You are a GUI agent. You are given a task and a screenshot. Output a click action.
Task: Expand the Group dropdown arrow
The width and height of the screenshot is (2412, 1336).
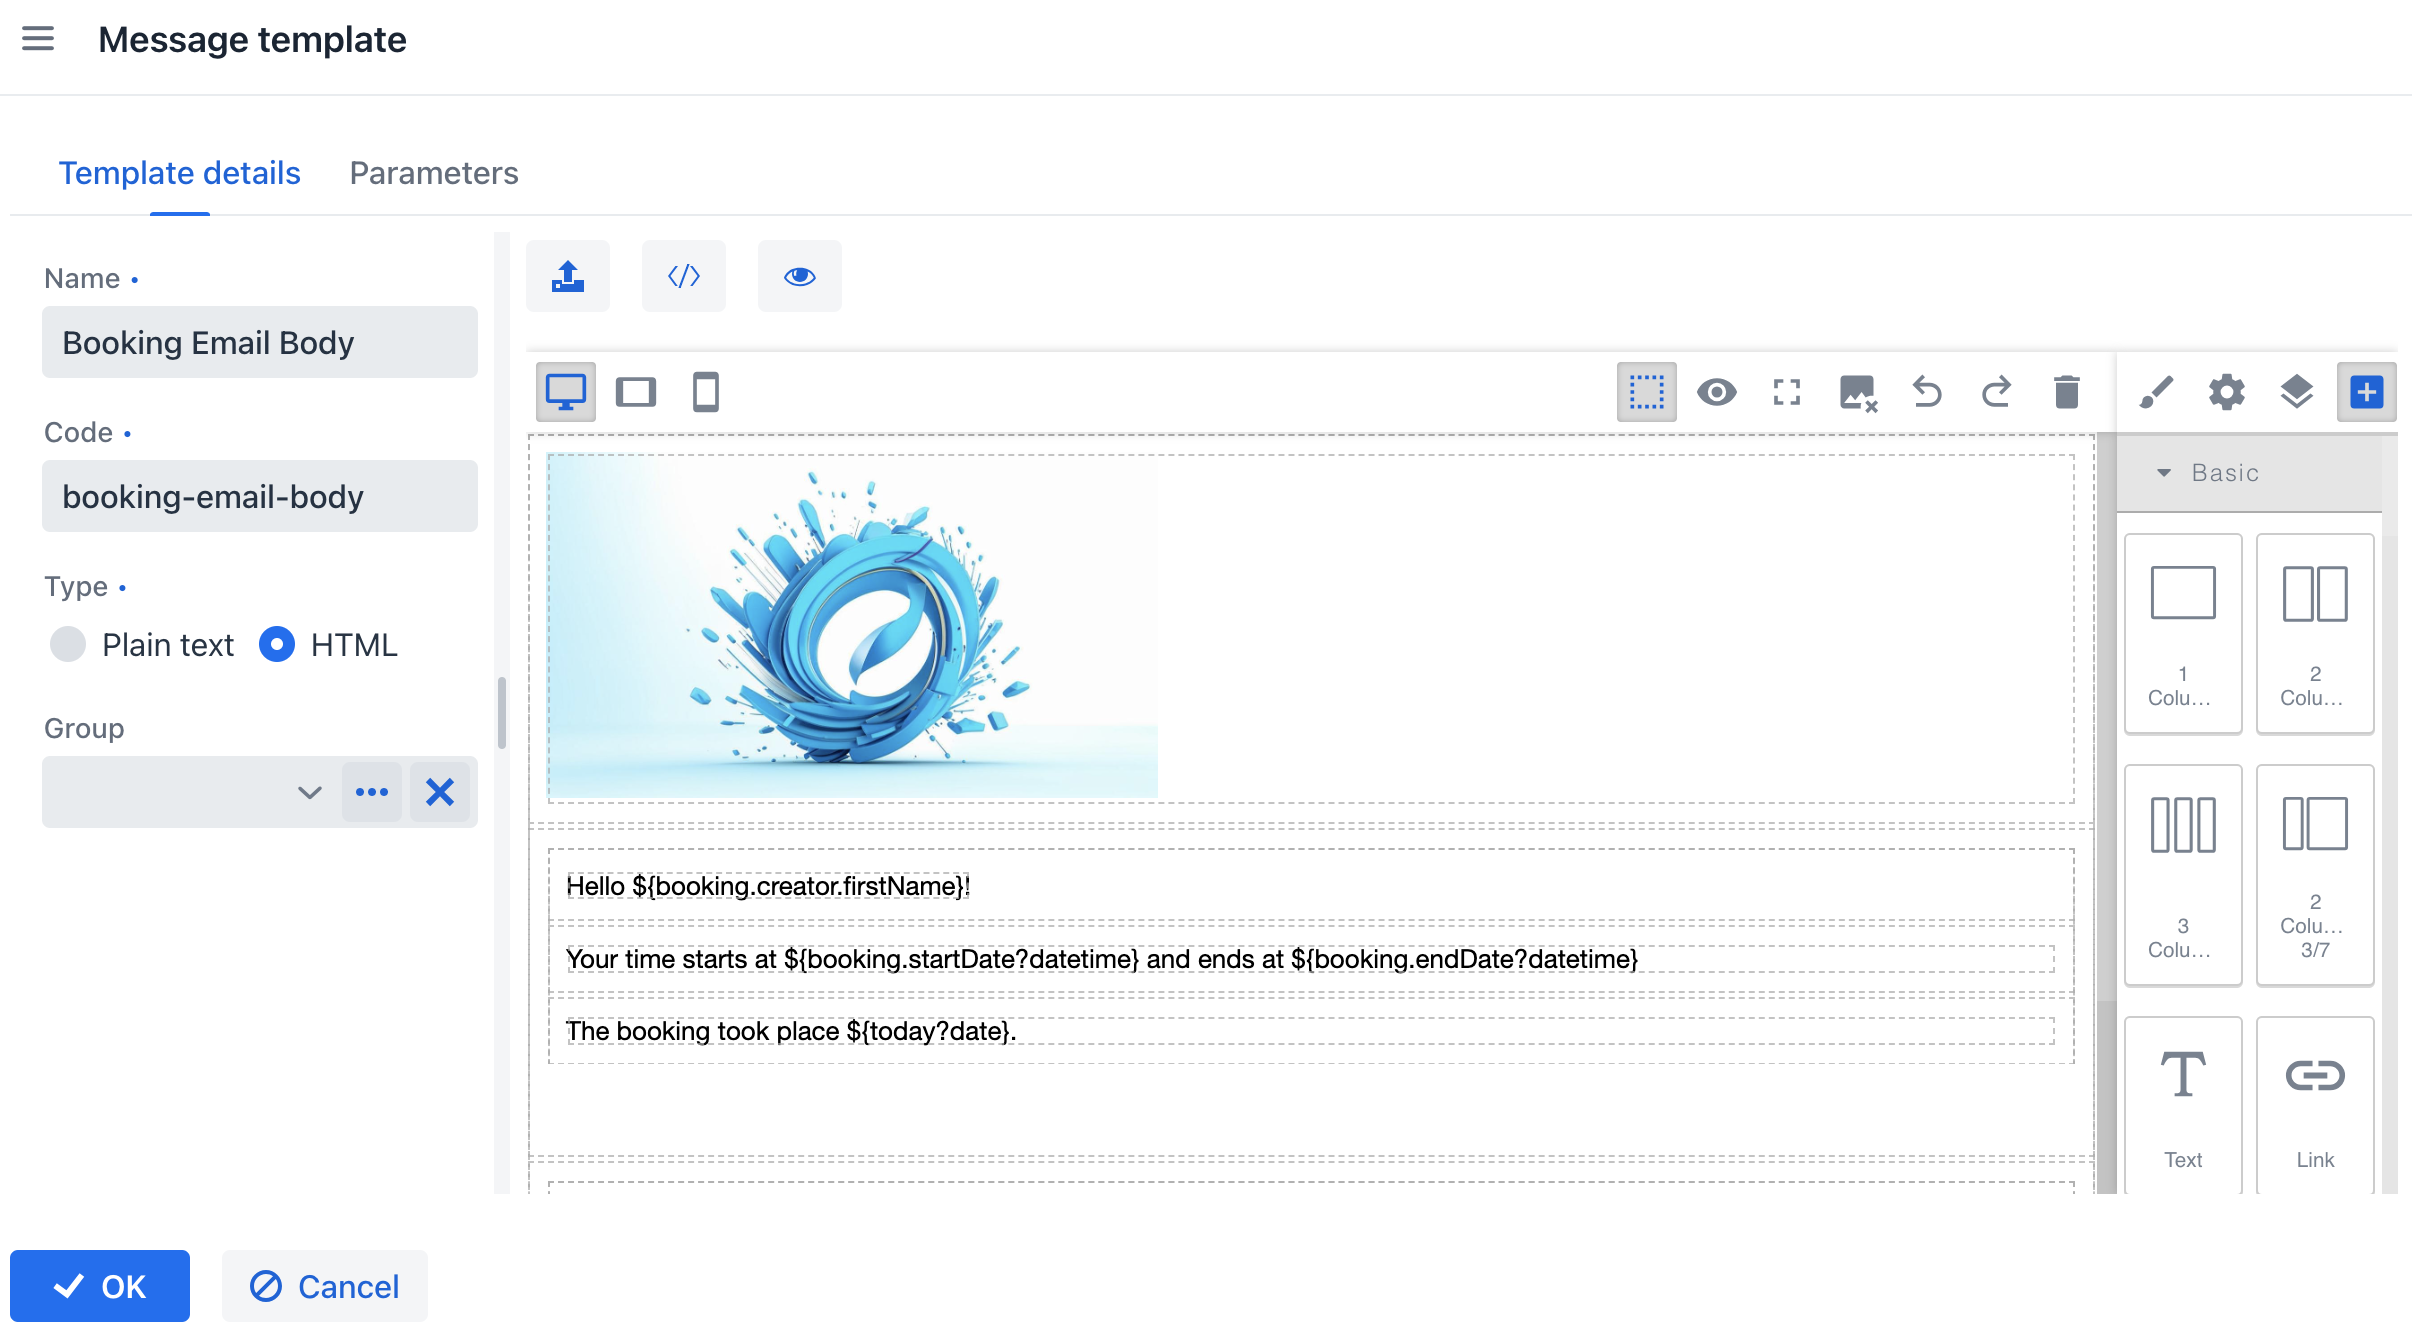point(309,792)
